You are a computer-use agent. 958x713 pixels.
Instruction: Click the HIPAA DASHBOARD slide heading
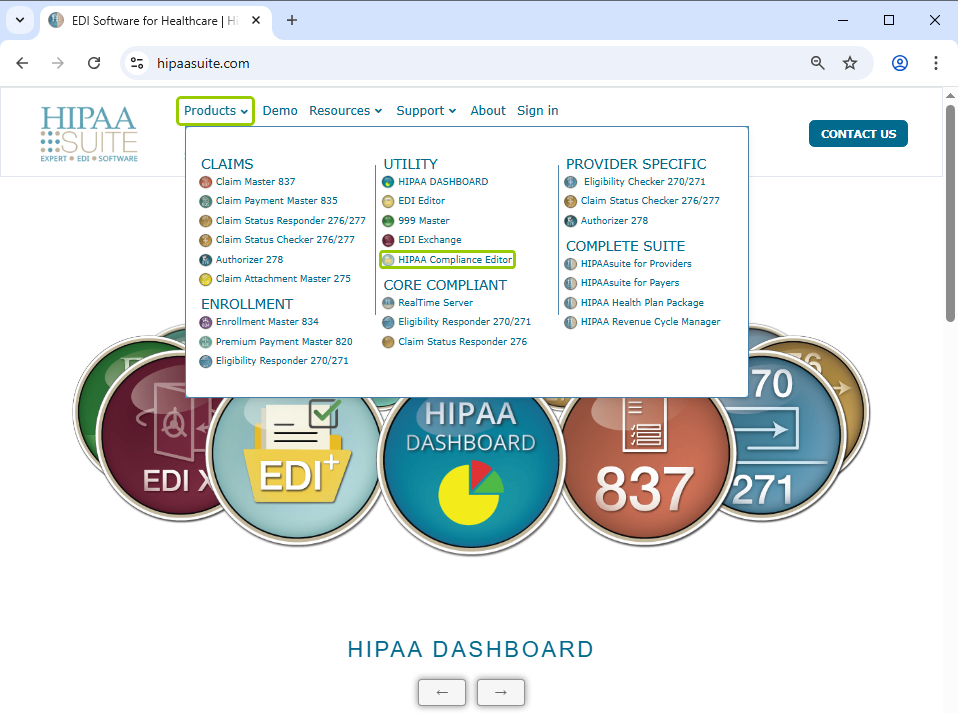470,649
